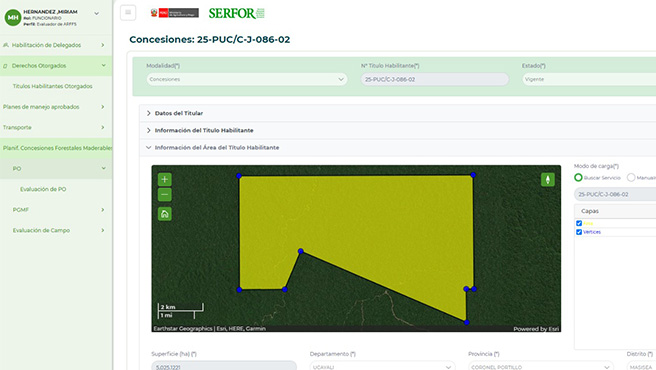The height and width of the screenshot is (370, 656).
Task: Click the Superficie (ha) field
Action: (224, 366)
